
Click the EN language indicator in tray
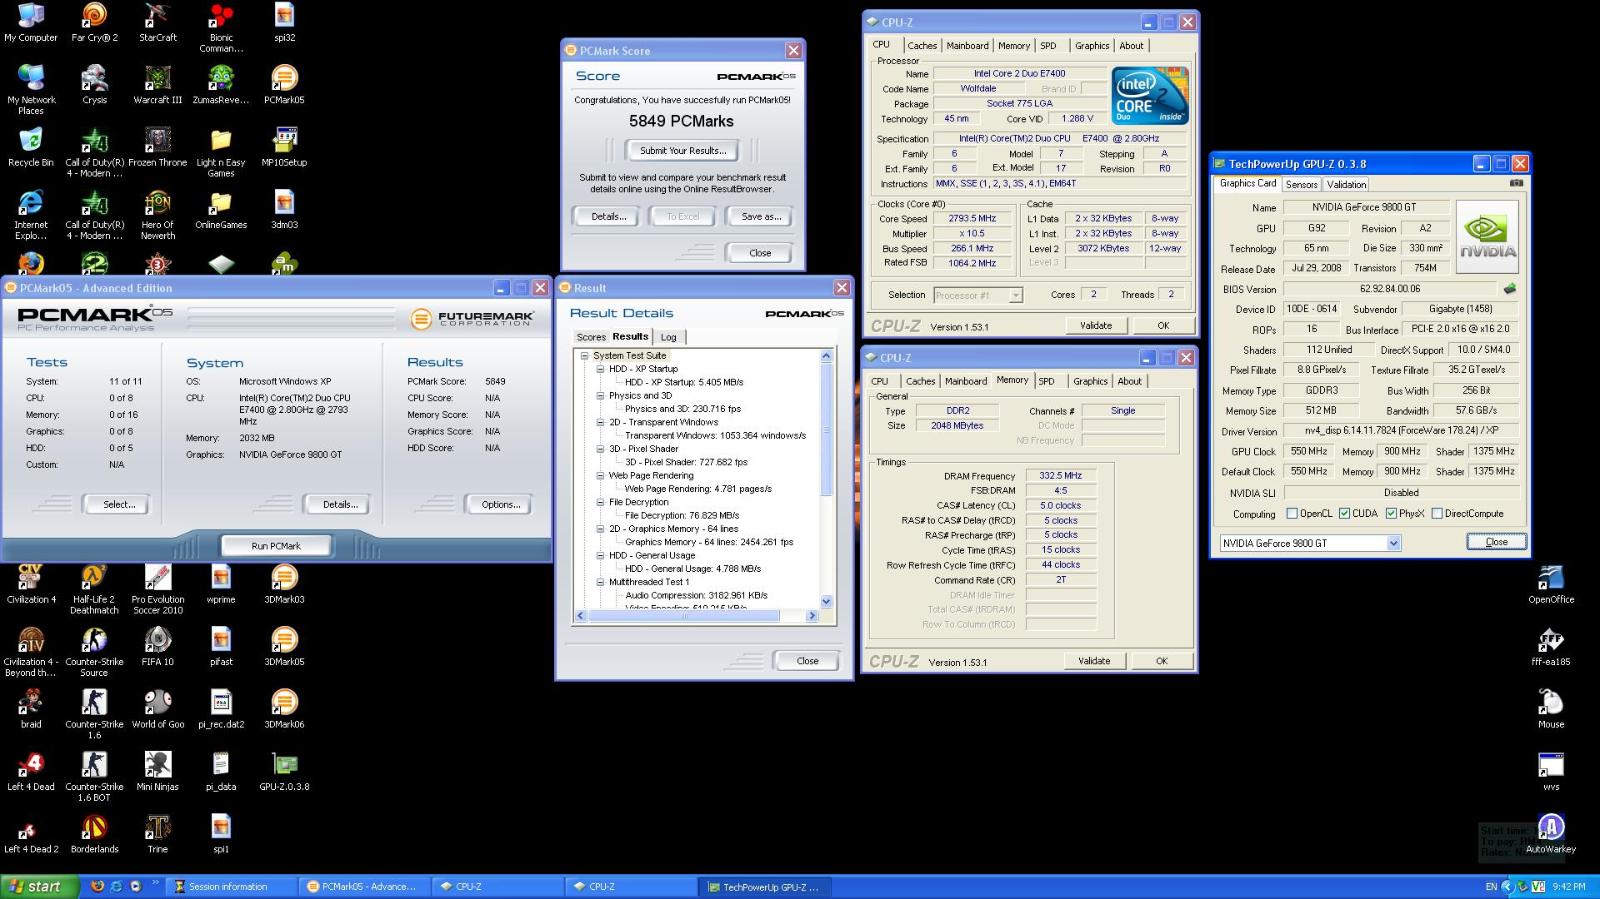click(1491, 887)
